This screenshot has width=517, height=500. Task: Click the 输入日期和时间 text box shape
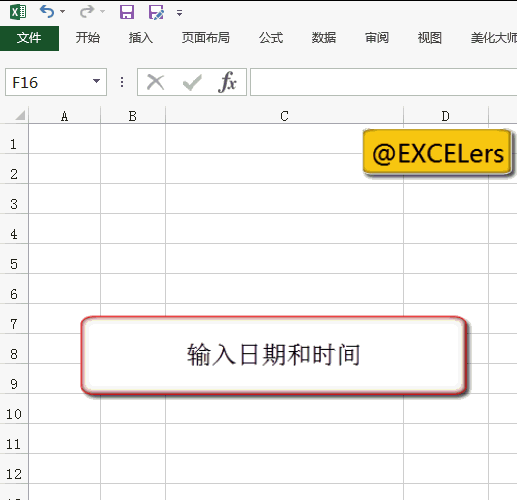pos(274,355)
